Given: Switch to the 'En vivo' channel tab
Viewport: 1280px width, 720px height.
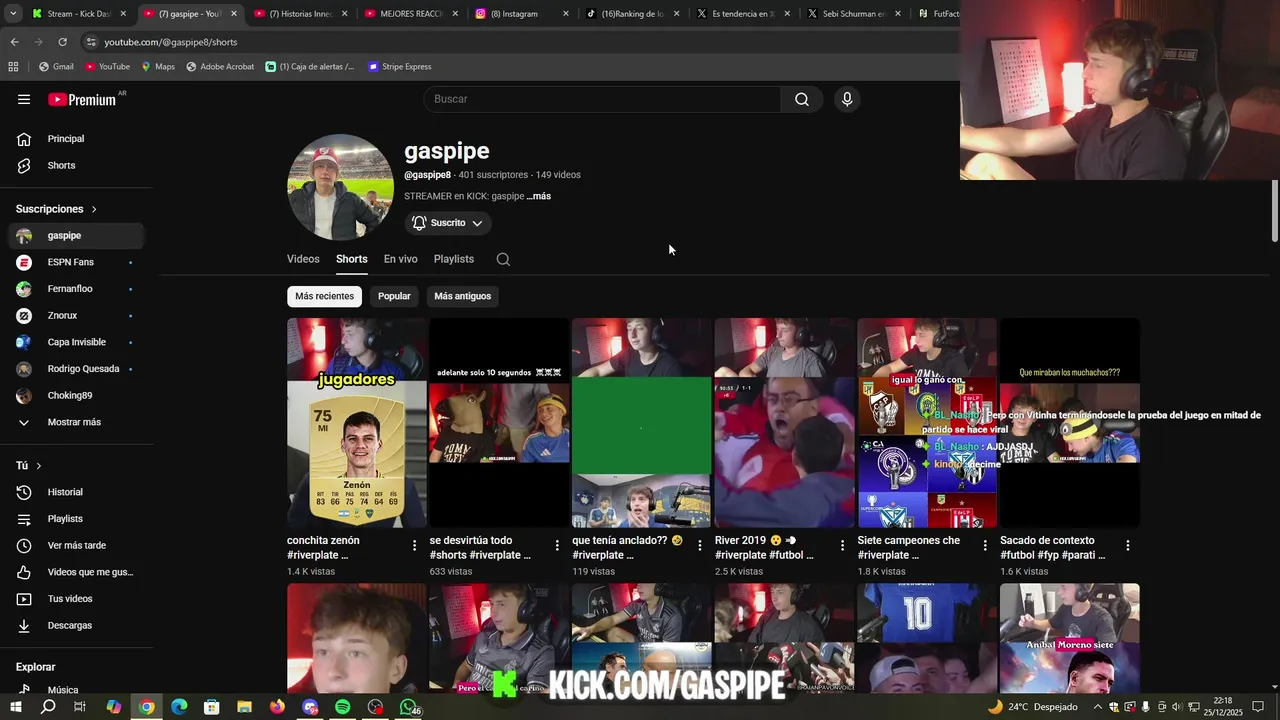Looking at the screenshot, I should click(x=400, y=259).
